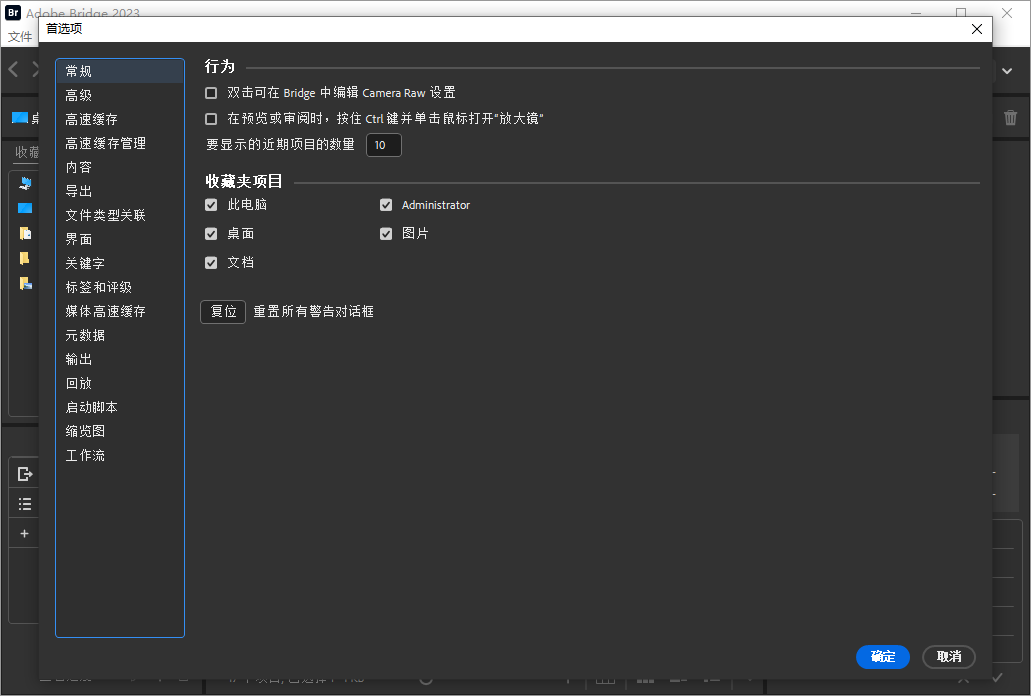
Task: Enable editing Camera Raw settings on double-click
Action: (x=211, y=92)
